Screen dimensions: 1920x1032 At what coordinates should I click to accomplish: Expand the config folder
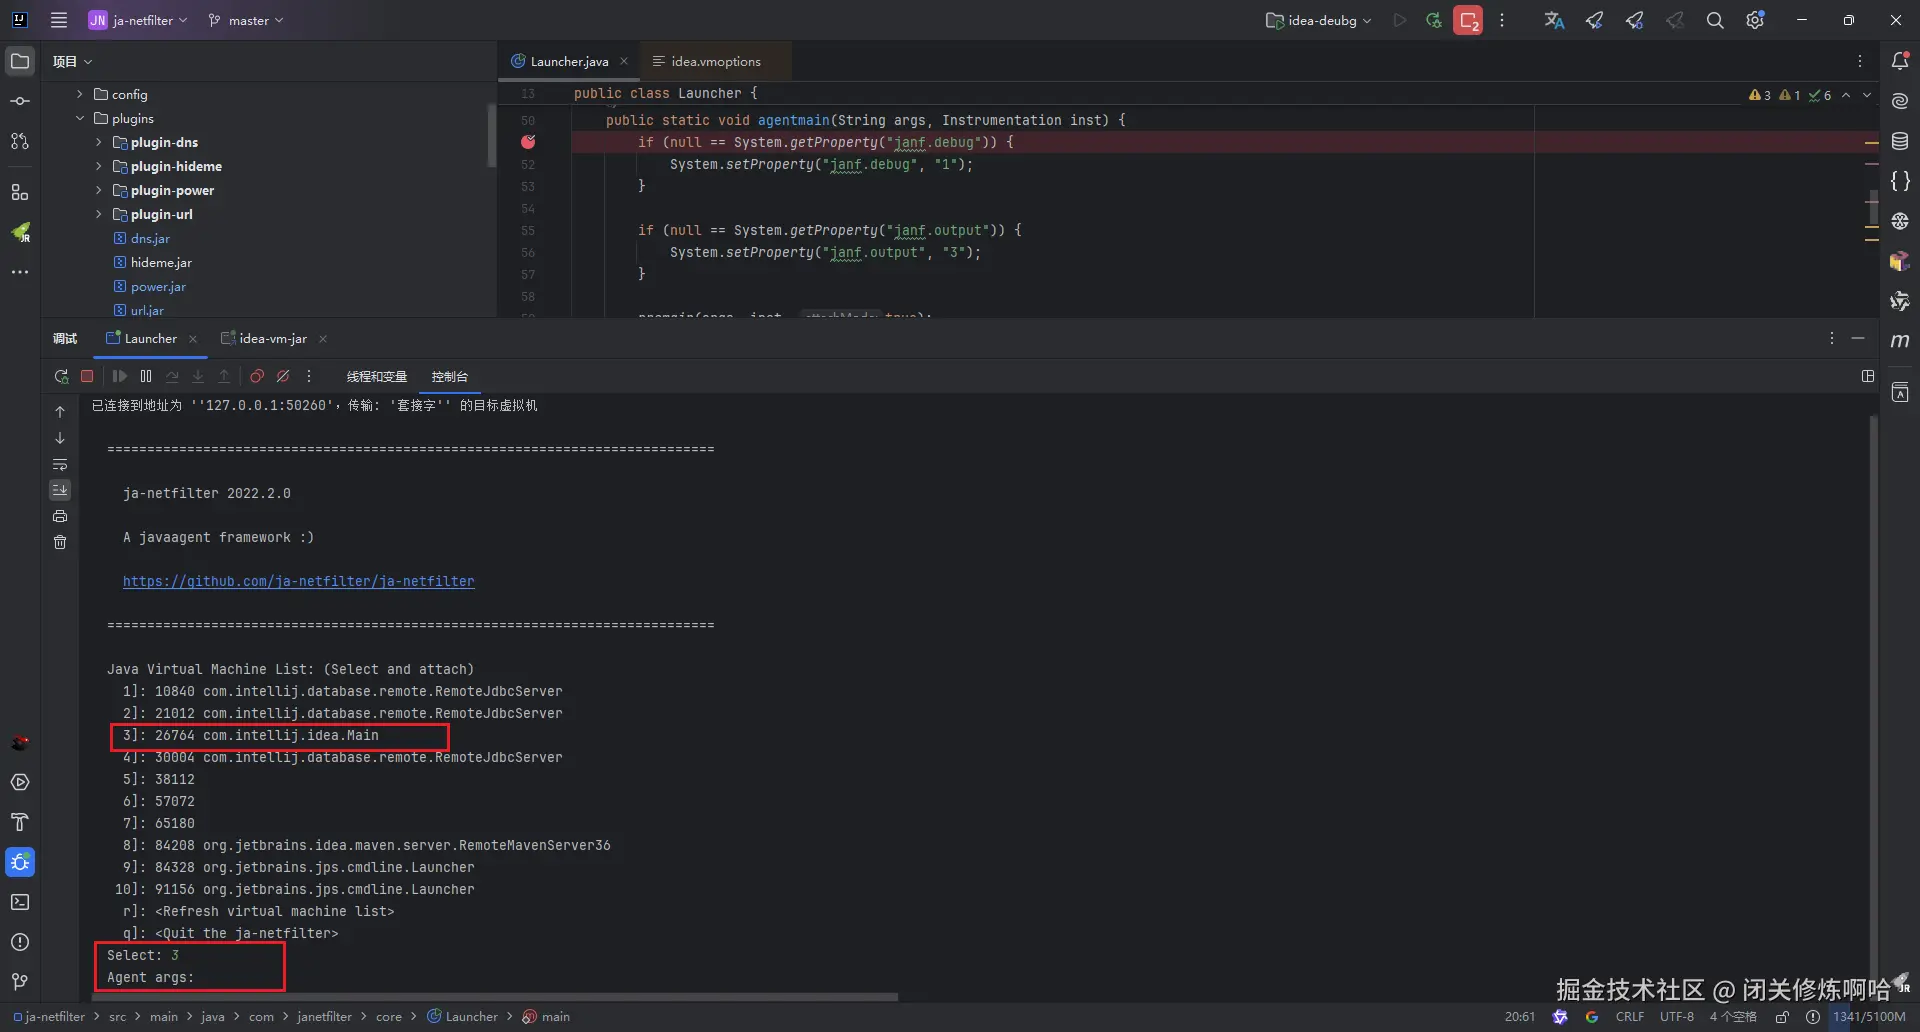(x=80, y=94)
